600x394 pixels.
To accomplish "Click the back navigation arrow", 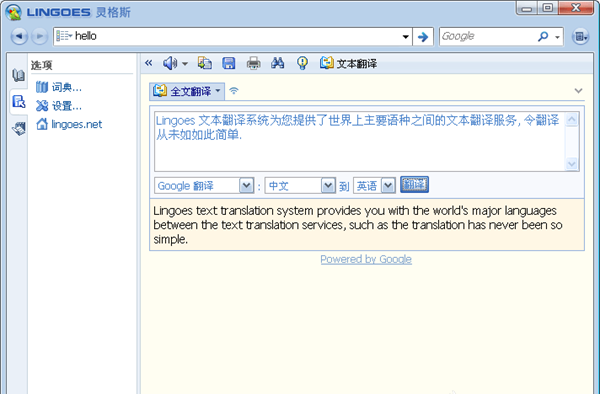I will click(x=19, y=37).
